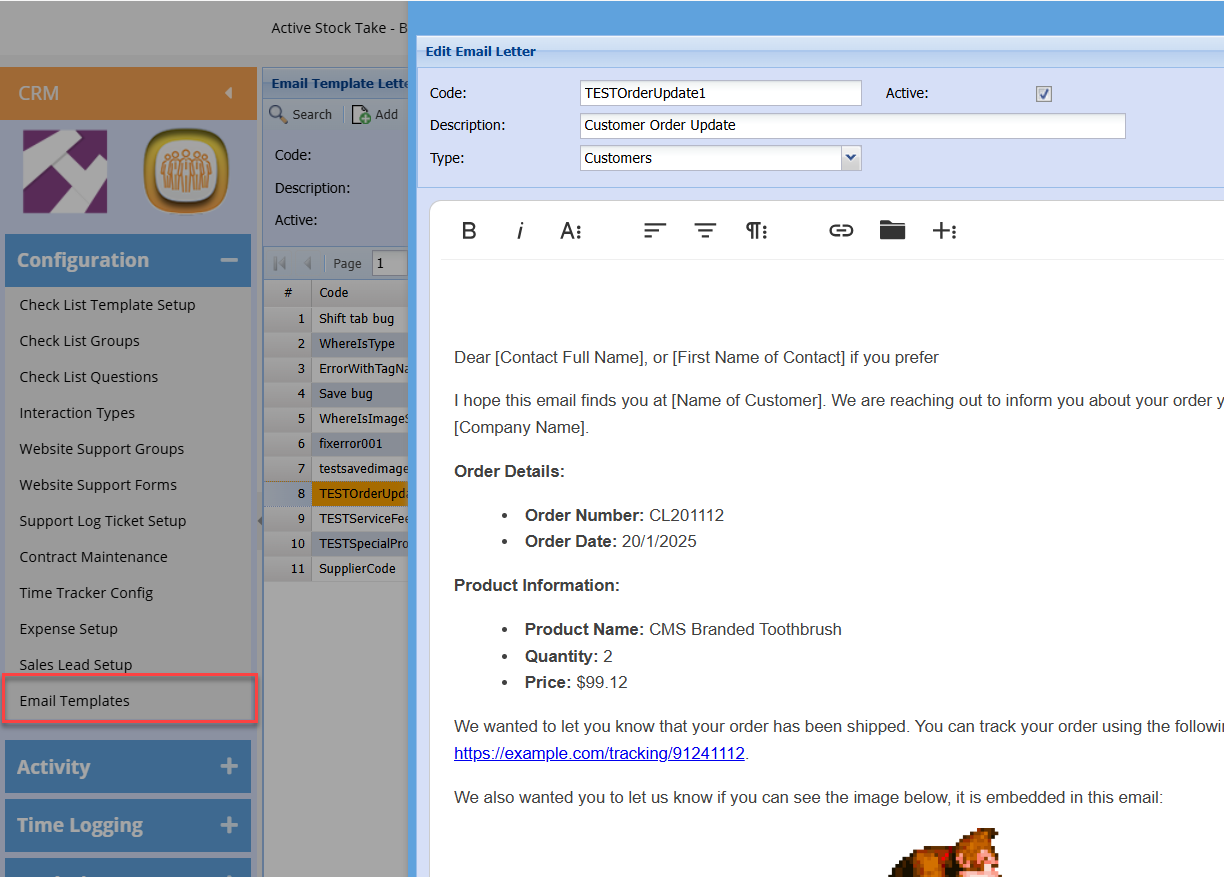Open Website Support Groups
Viewport: 1224px width, 877px height.
(101, 449)
